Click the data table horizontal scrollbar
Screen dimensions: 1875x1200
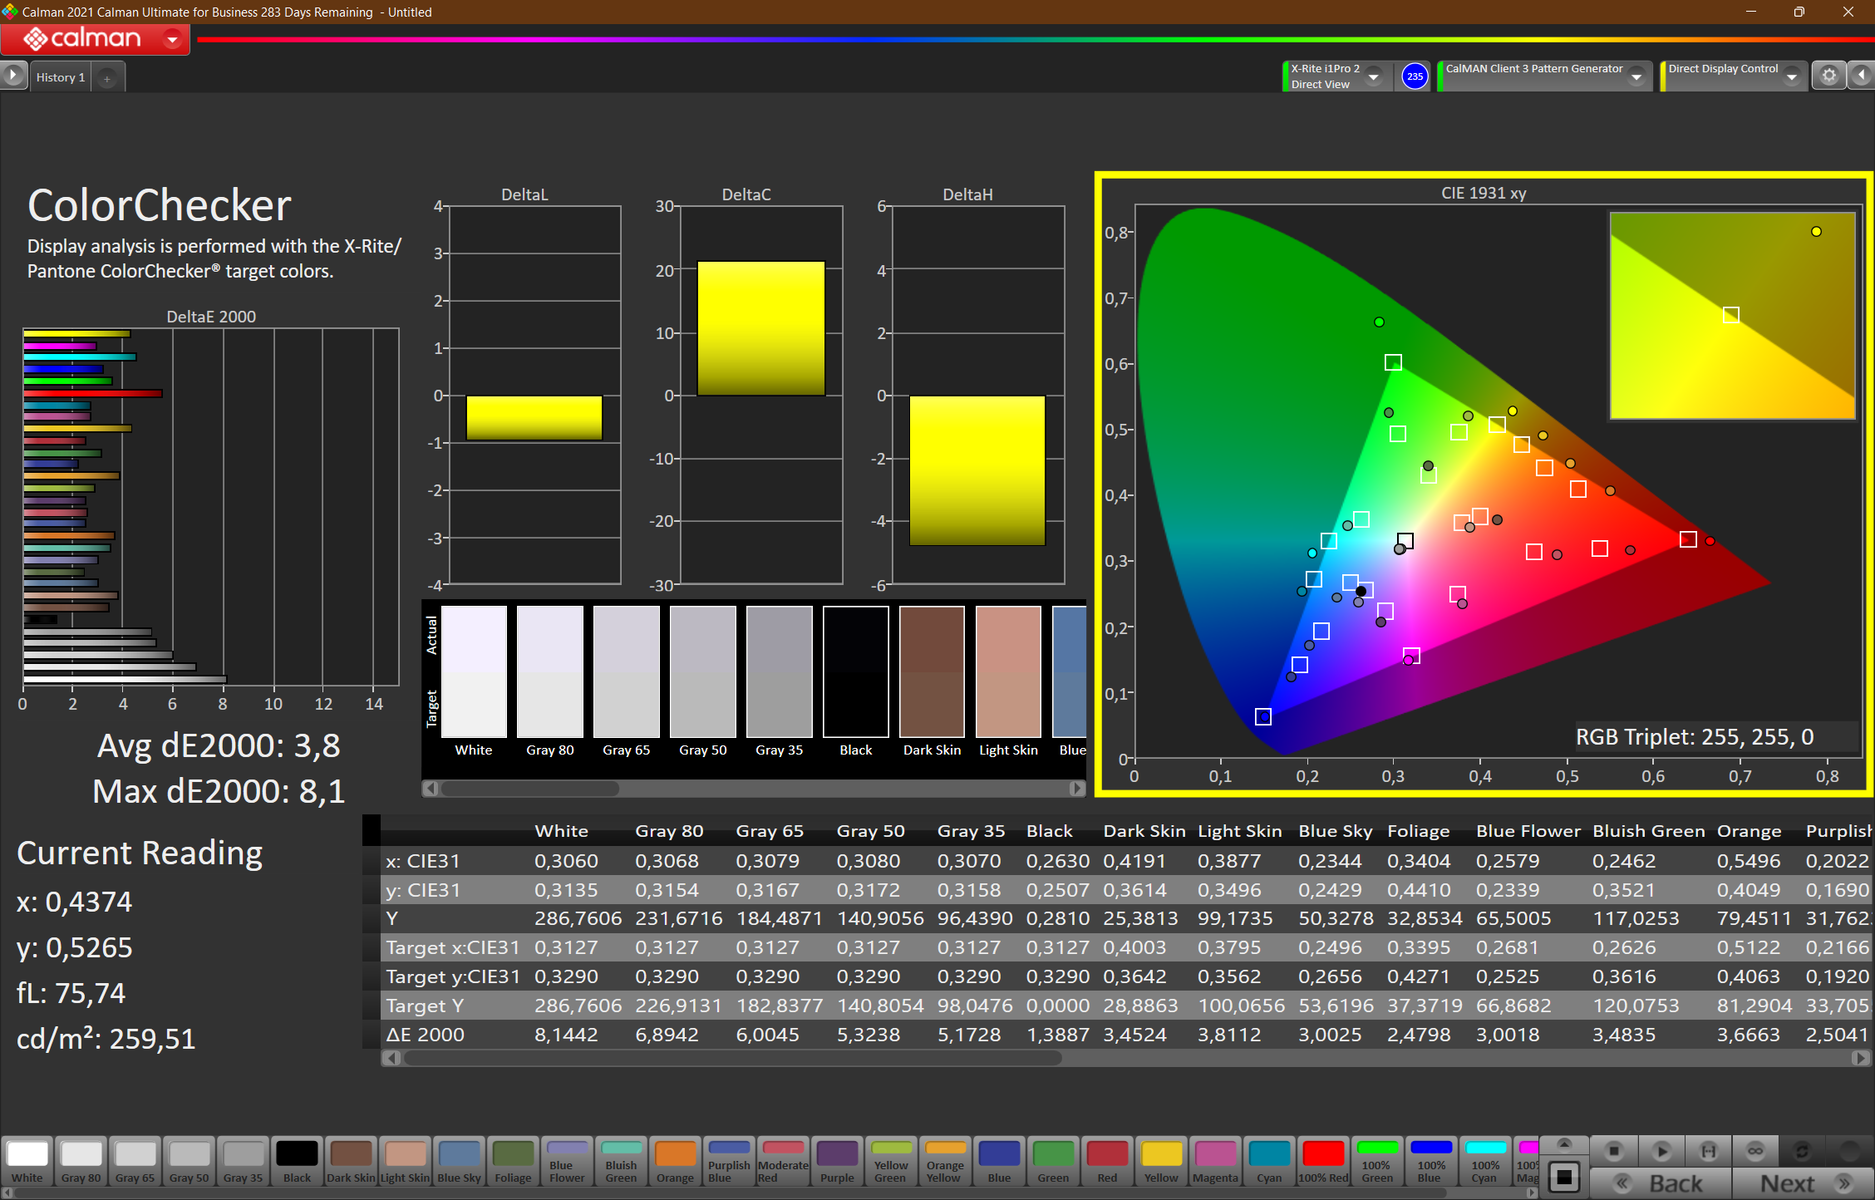coord(730,1058)
